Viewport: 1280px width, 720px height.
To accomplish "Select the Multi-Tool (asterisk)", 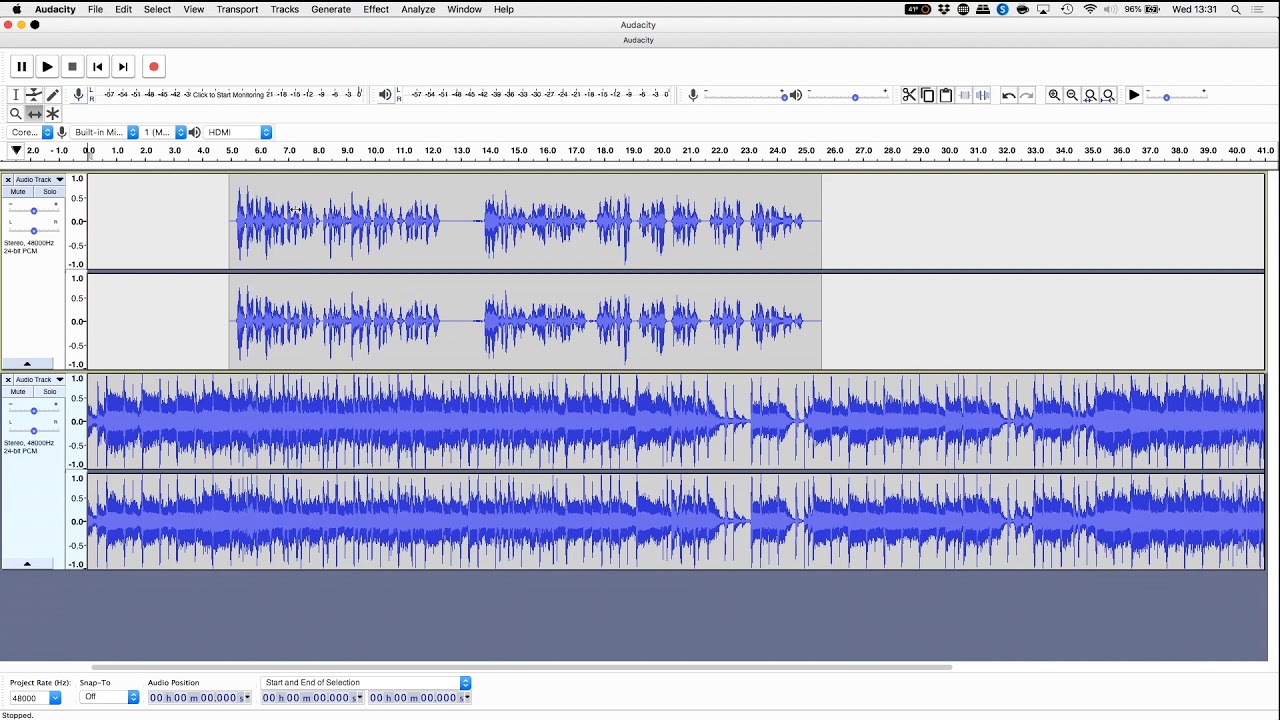I will [53, 114].
